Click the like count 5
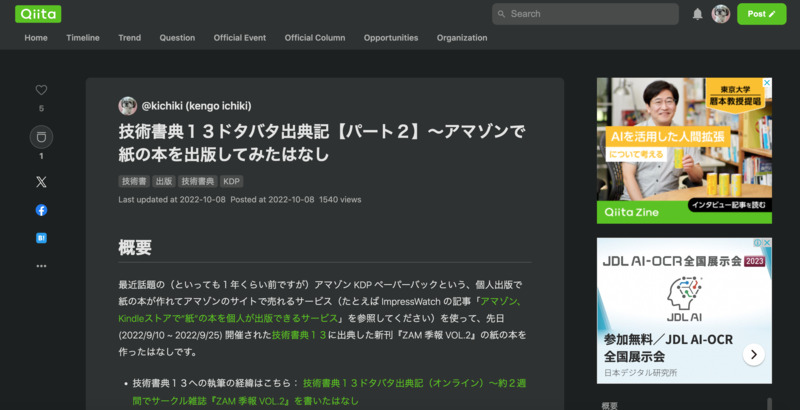Image resolution: width=800 pixels, height=410 pixels. [41, 109]
